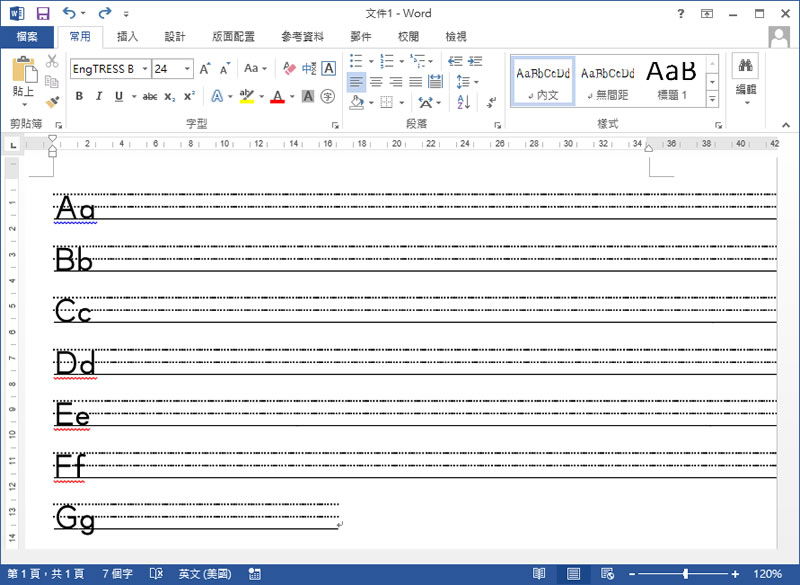Toggle Italic formatting

pyautogui.click(x=98, y=97)
